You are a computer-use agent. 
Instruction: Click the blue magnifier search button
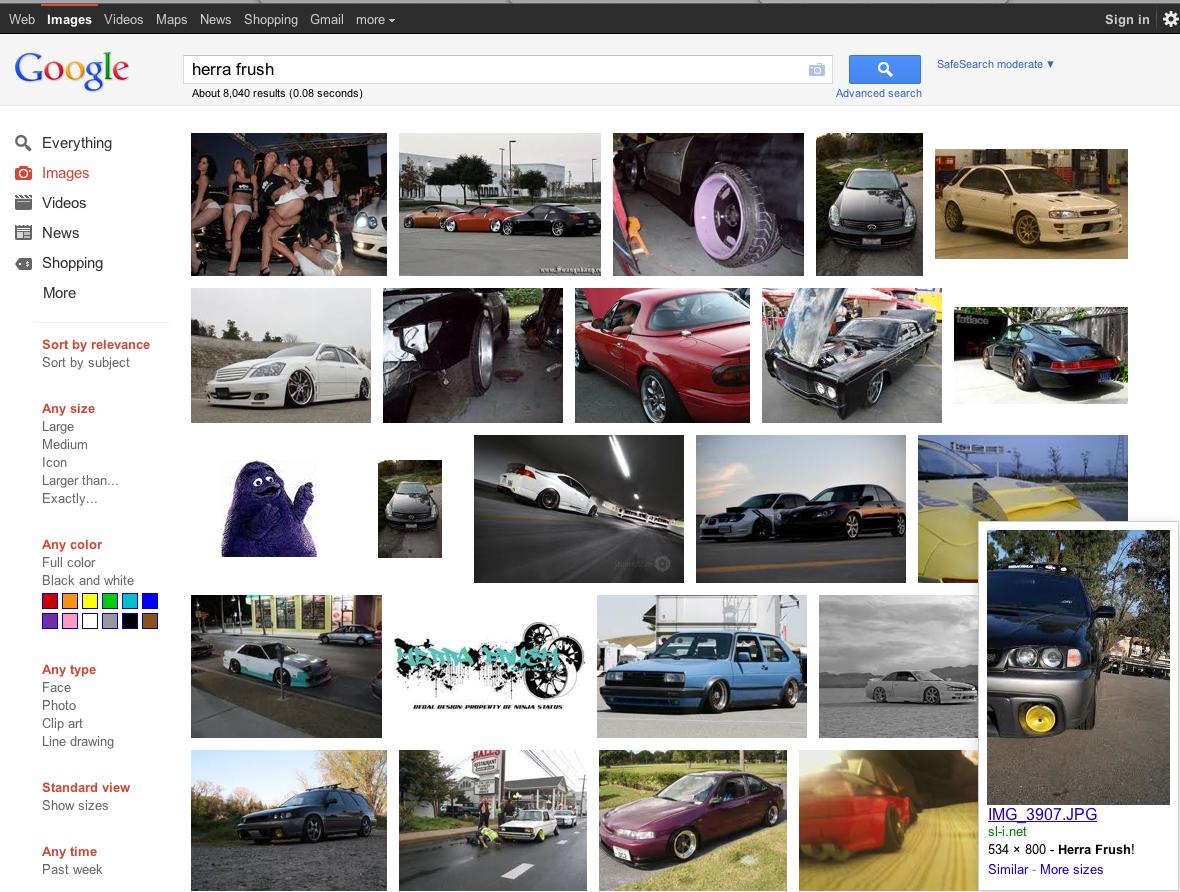click(x=884, y=69)
